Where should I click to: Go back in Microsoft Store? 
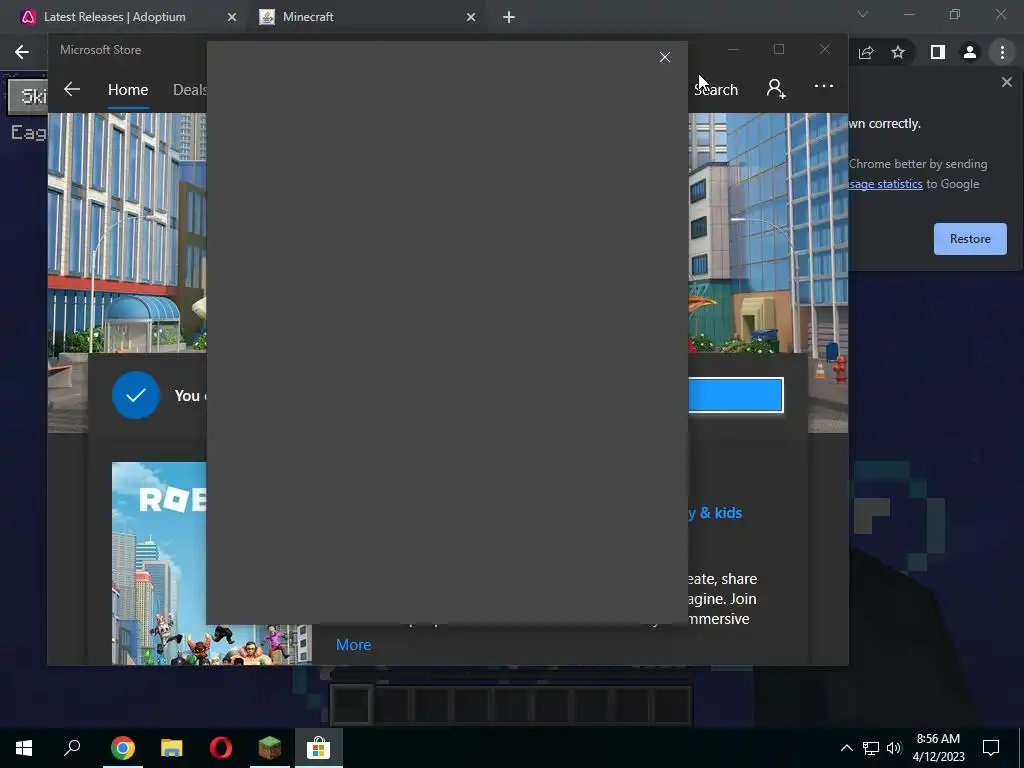(72, 89)
